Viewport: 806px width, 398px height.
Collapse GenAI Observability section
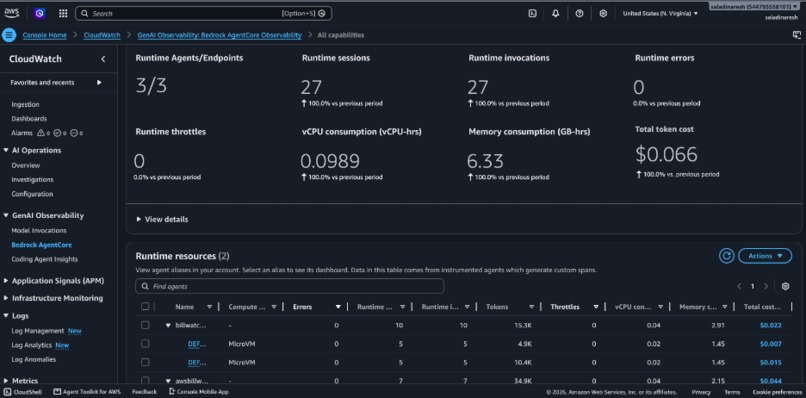[x=6, y=215]
